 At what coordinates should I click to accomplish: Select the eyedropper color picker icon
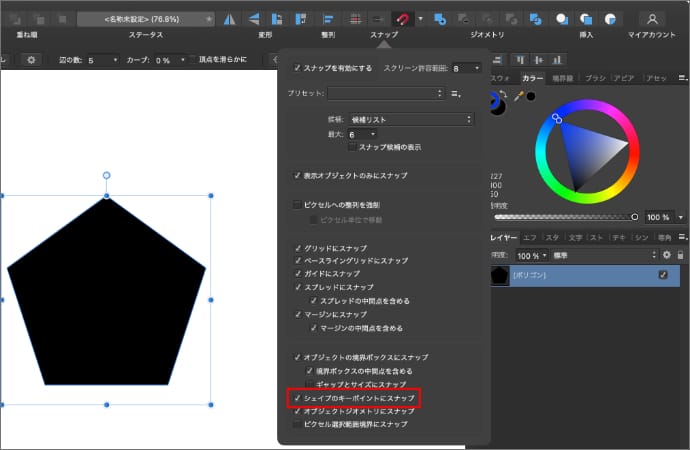pyautogui.click(x=519, y=96)
